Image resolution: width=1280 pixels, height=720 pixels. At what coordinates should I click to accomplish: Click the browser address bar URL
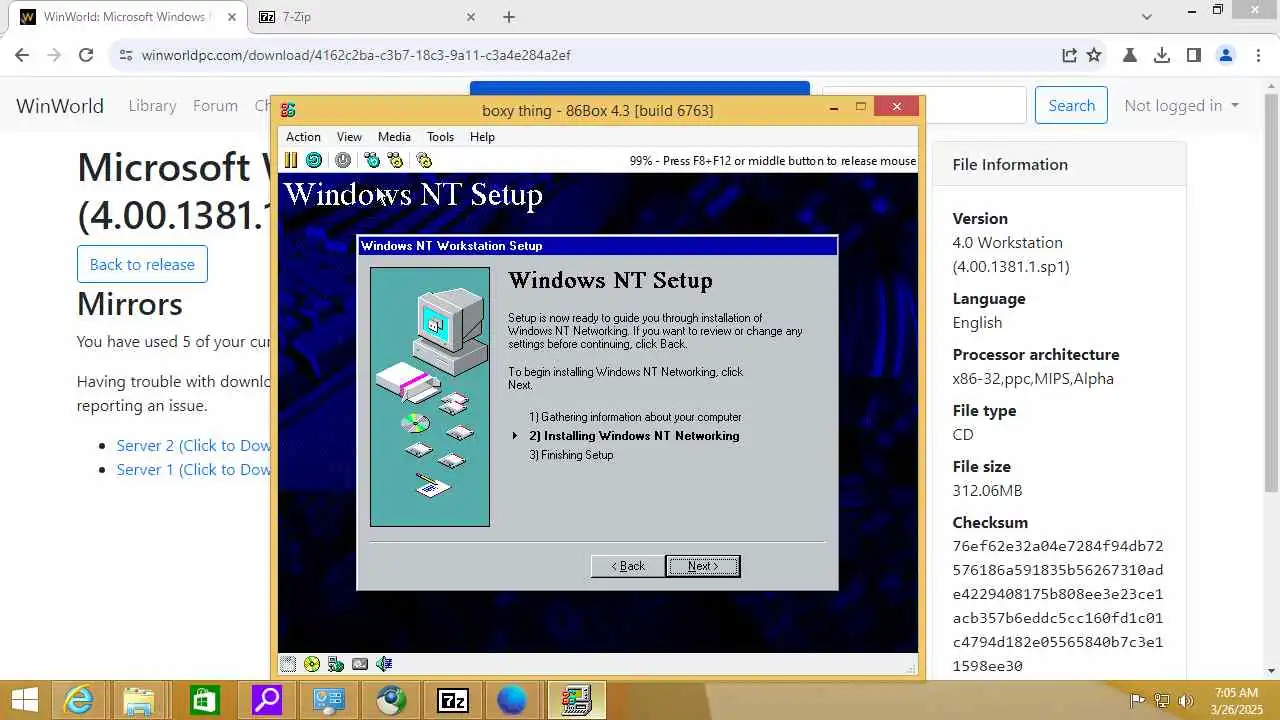pos(356,55)
